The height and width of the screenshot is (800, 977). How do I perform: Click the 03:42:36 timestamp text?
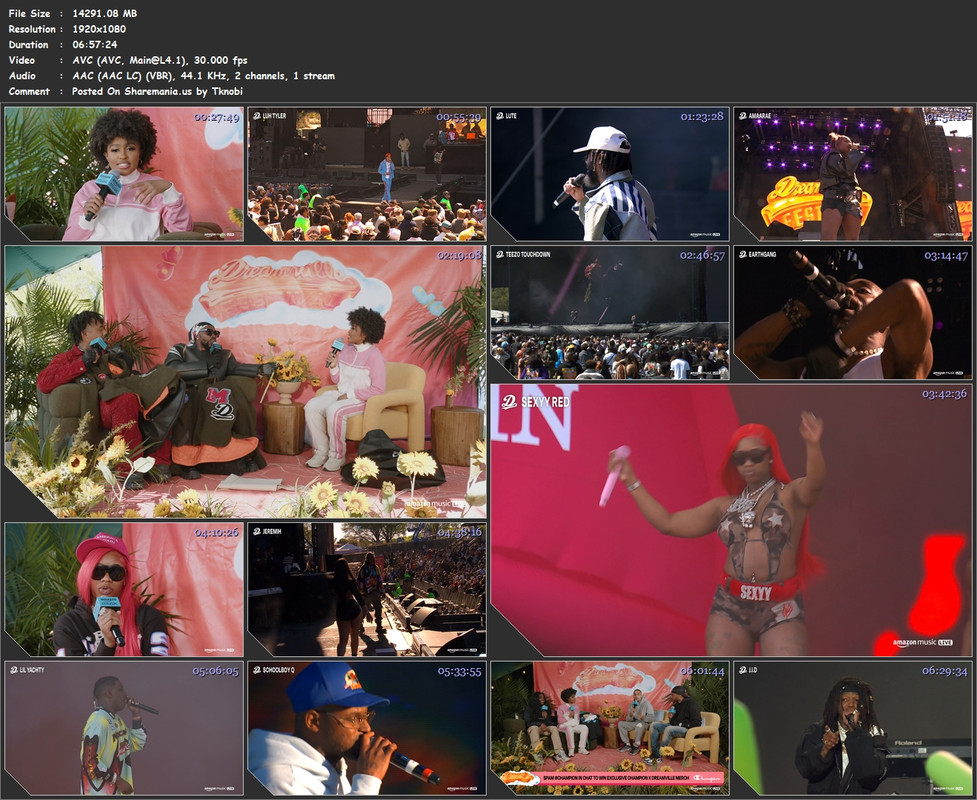945,394
